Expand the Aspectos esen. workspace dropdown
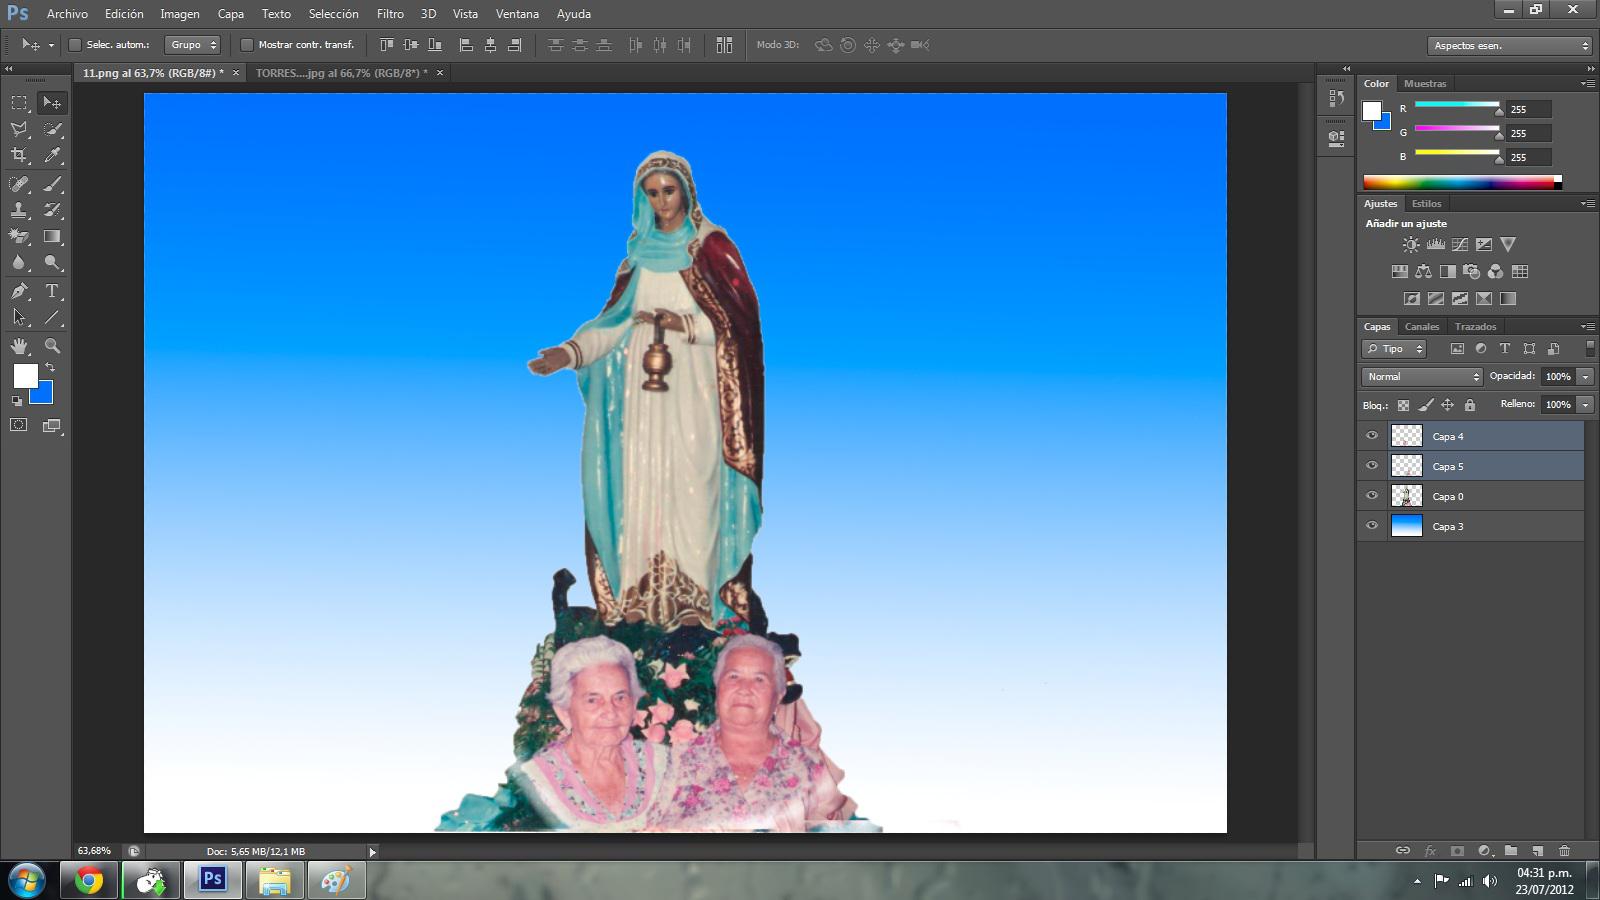This screenshot has height=900, width=1600. pyautogui.click(x=1509, y=46)
